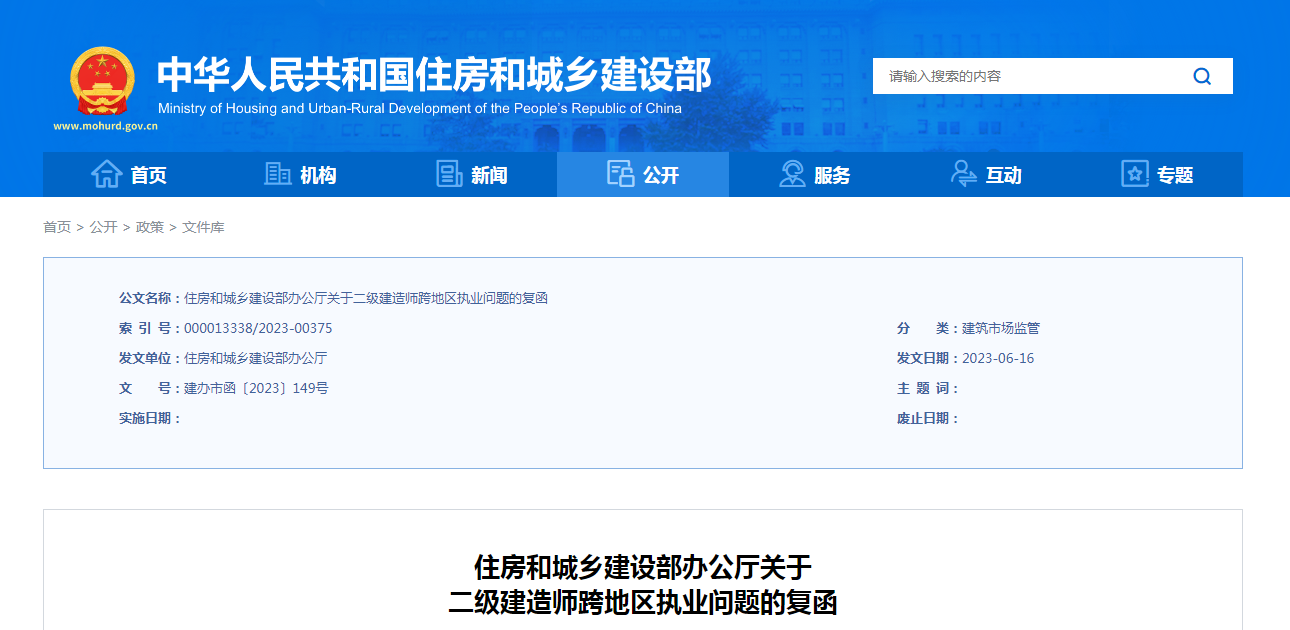Select the 服务 navigation tab
Image resolution: width=1290 pixels, height=630 pixels.
click(x=832, y=175)
